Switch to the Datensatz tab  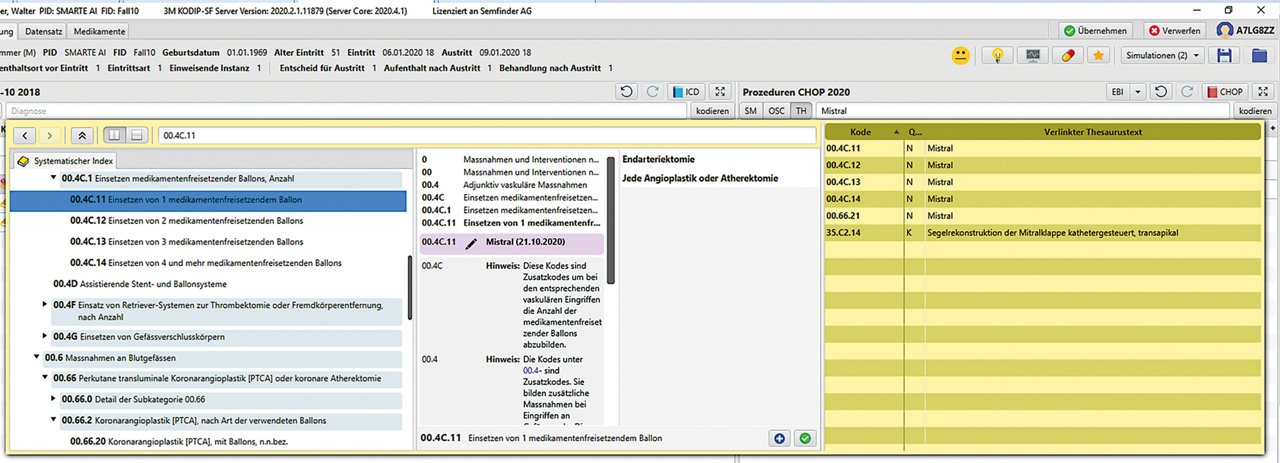43,31
